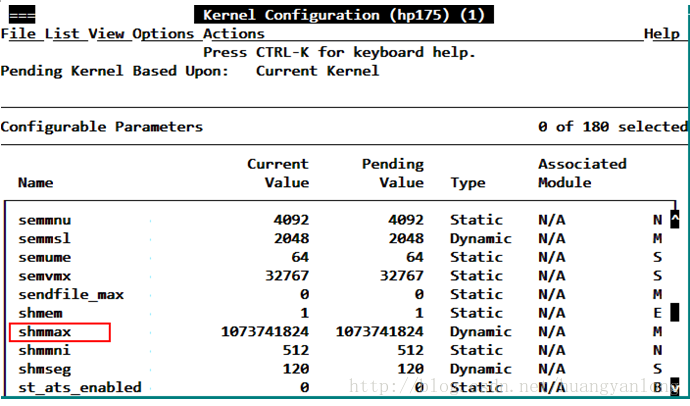Image resolution: width=690 pixels, height=406 pixels.
Task: Click semmsl current value 2048
Action: tap(291, 238)
